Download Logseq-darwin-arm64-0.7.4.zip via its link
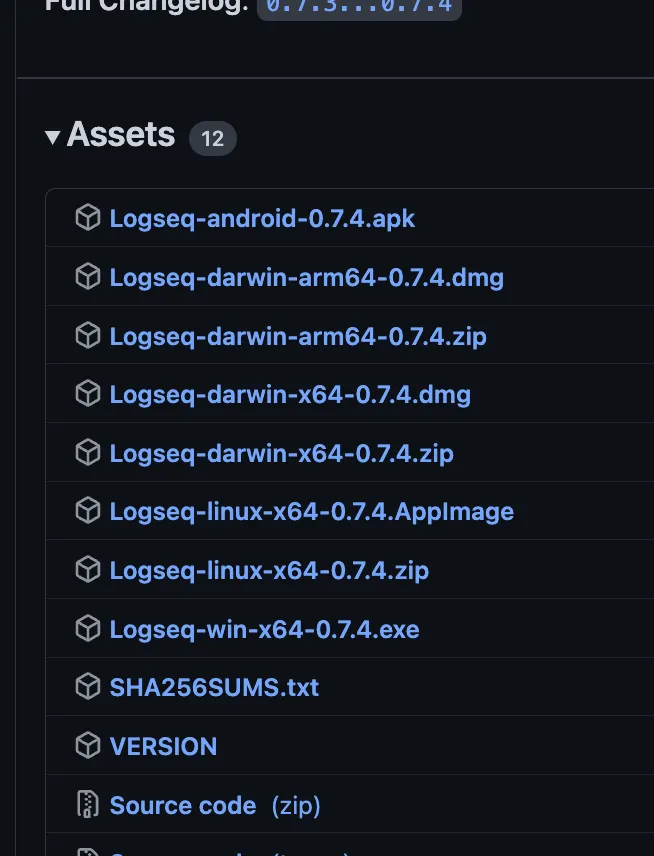Image resolution: width=654 pixels, height=856 pixels. click(x=298, y=336)
